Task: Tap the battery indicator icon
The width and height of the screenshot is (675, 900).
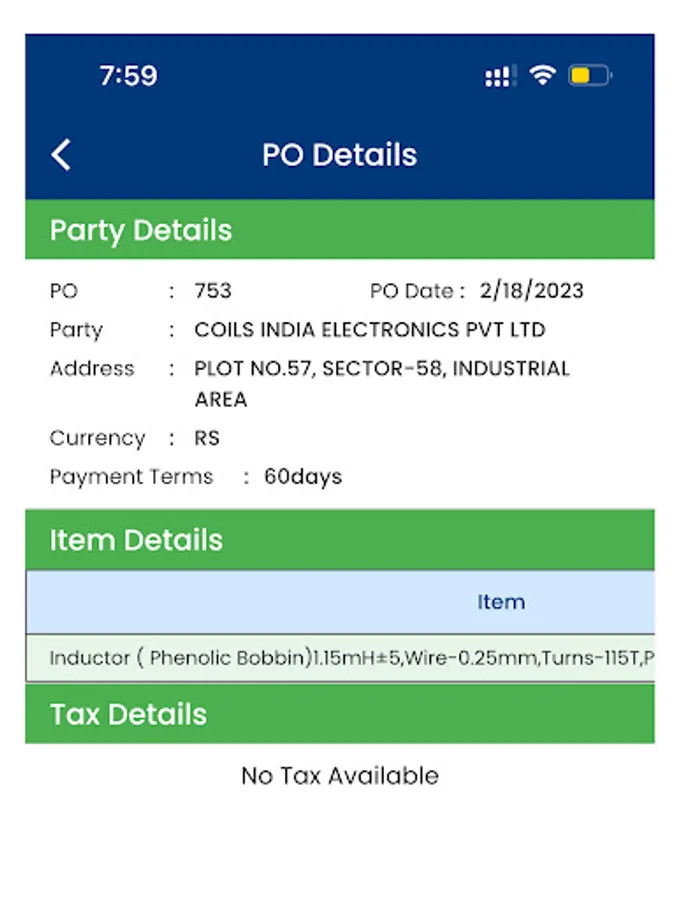Action: point(589,76)
